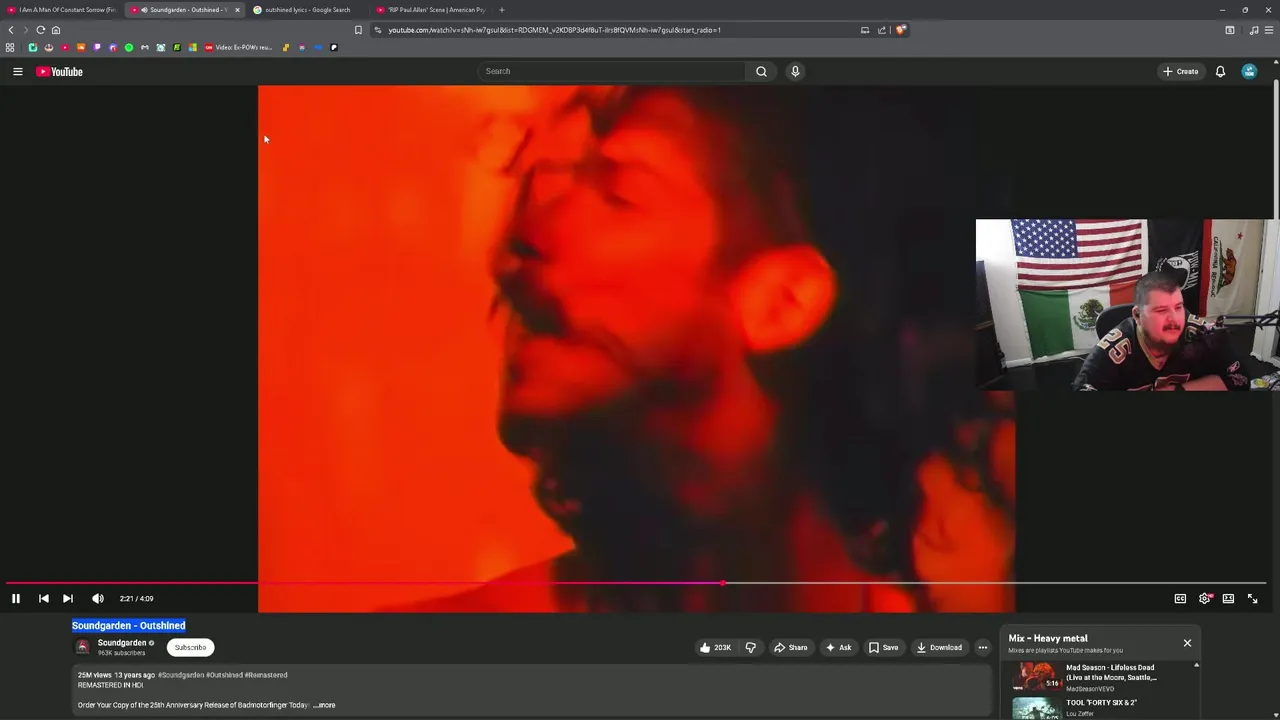Open the #Soundgarden hashtag
Screen dimensions: 1280x720
point(180,675)
